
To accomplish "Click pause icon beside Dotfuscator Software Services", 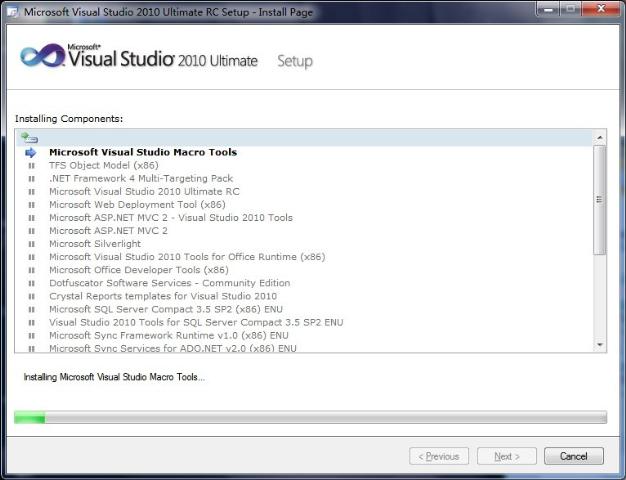I will pos(32,283).
